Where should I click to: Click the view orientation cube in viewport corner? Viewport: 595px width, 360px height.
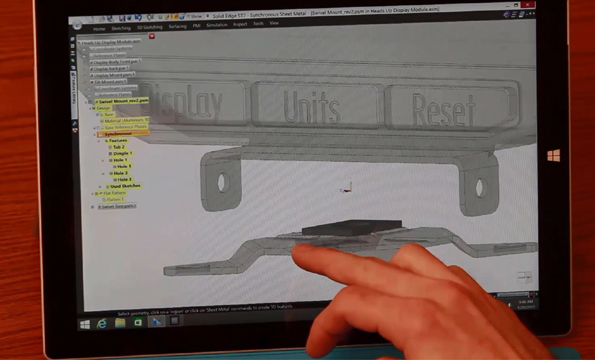pyautogui.click(x=524, y=277)
